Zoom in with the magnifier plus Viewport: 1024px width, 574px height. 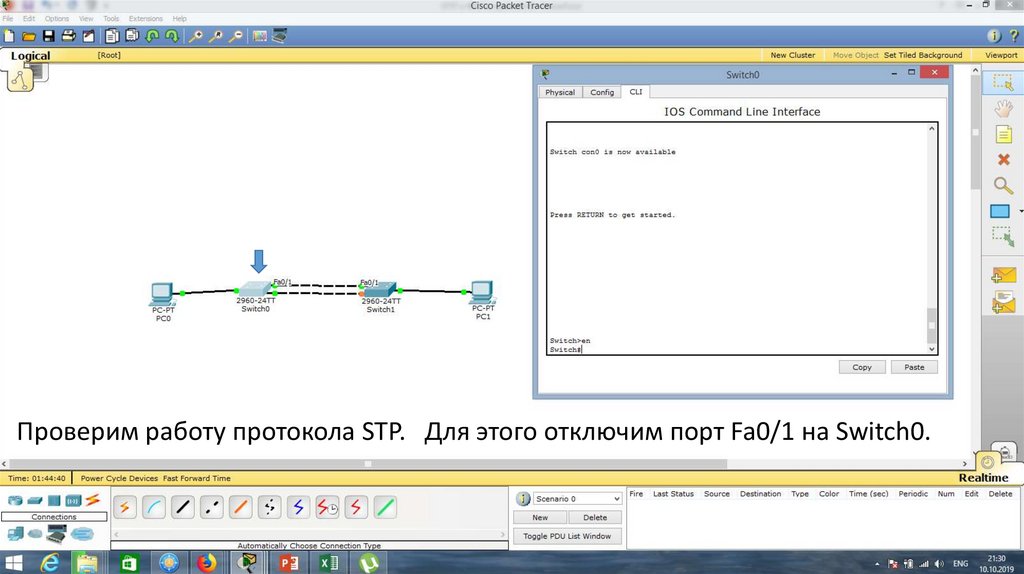click(x=195, y=36)
